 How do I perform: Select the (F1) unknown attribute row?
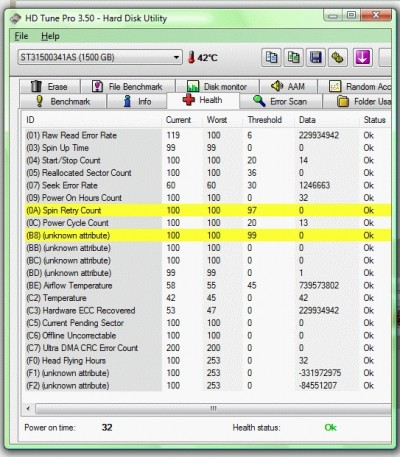(207, 373)
